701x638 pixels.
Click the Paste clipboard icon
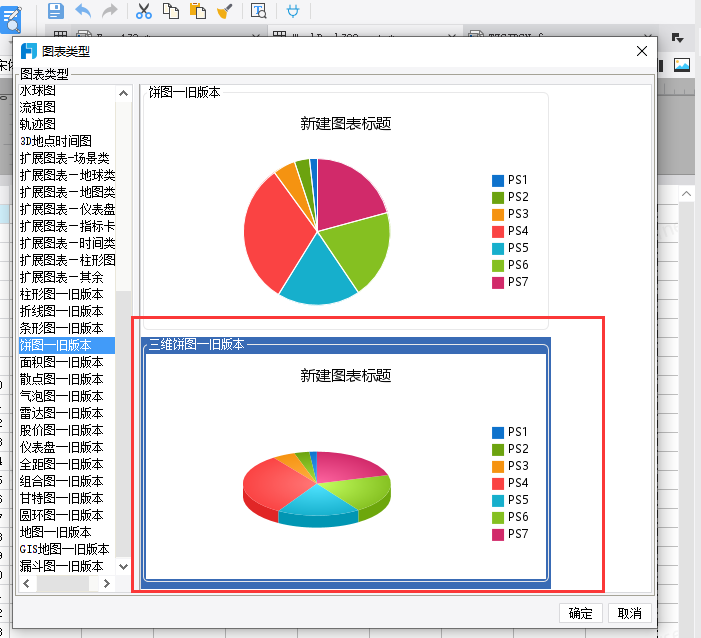coord(198,11)
